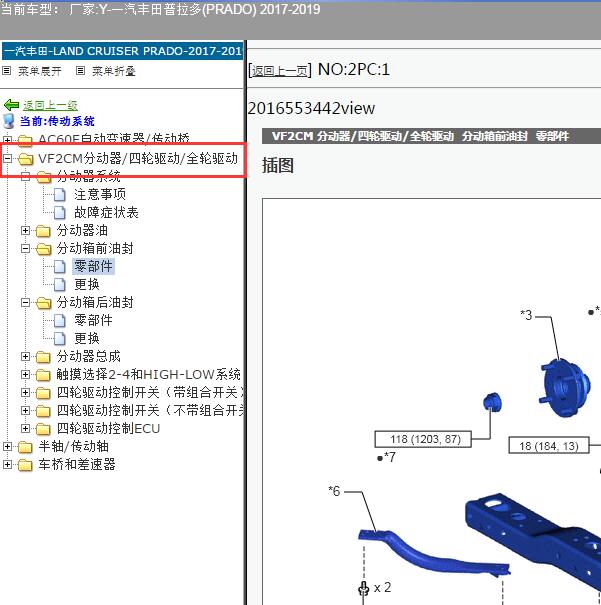This screenshot has height=605, width=601.
Task: Click callout *6 in the illustration
Action: coord(334,491)
